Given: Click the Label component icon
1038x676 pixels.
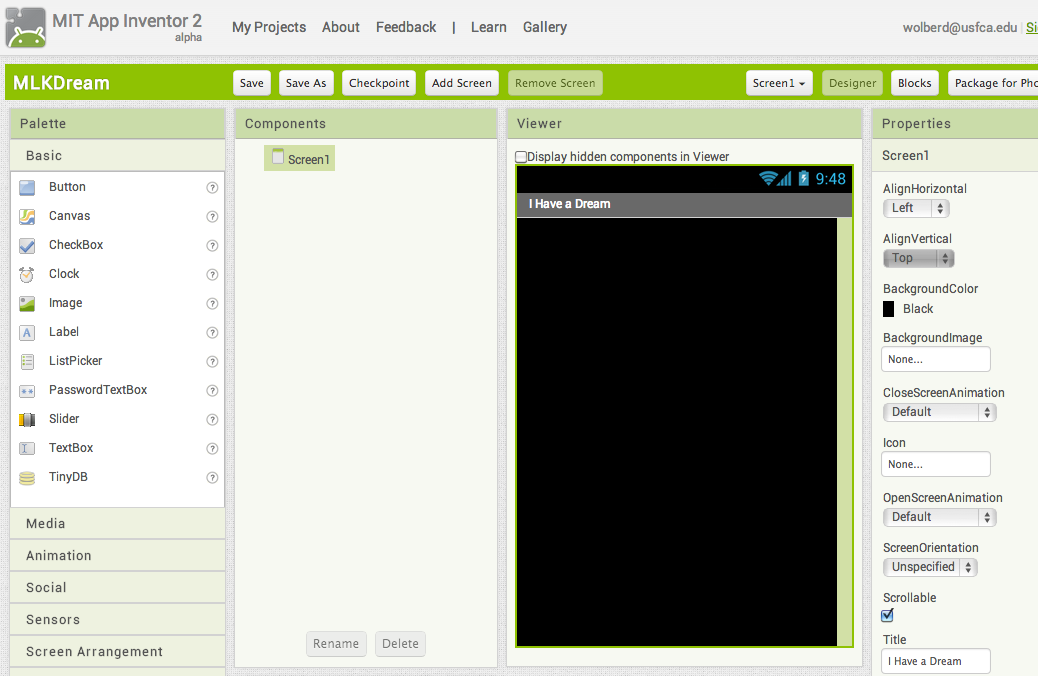Looking at the screenshot, I should pyautogui.click(x=27, y=332).
